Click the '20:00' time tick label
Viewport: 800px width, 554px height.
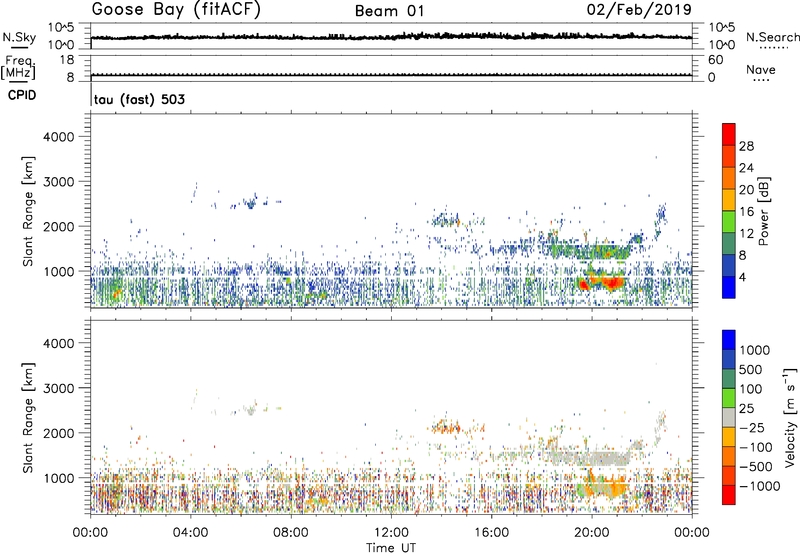click(591, 533)
